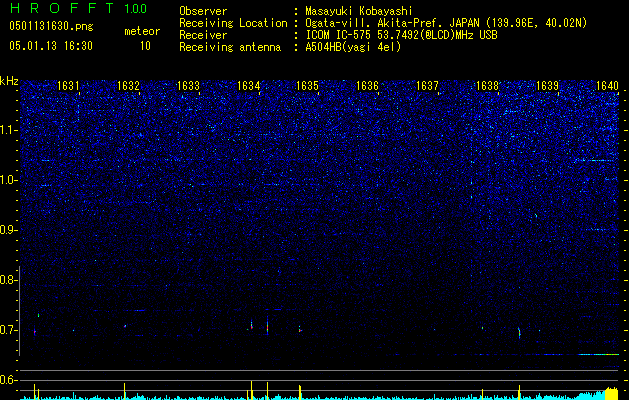Click the date stamp 05.01.13 16:30
629x400 pixels.
click(x=51, y=46)
